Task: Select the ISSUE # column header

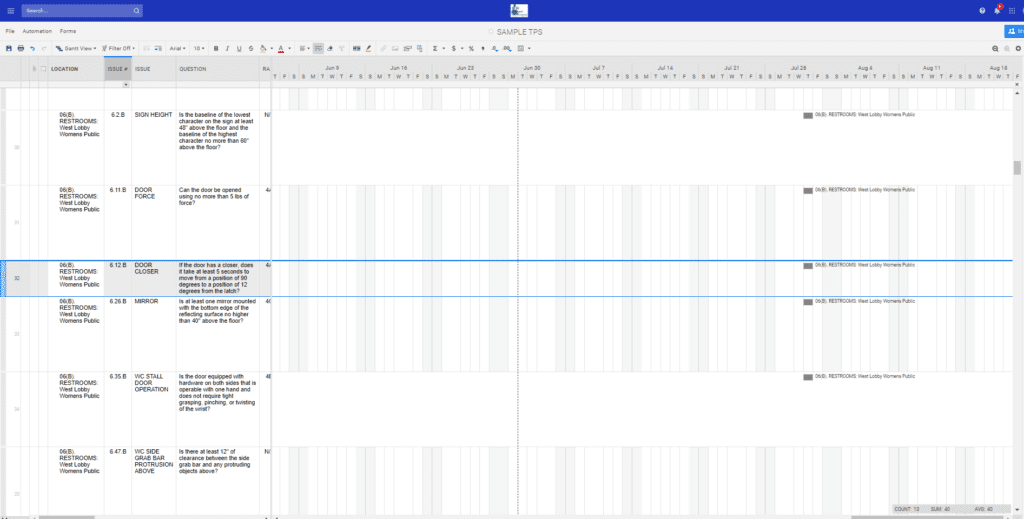Action: click(x=118, y=69)
